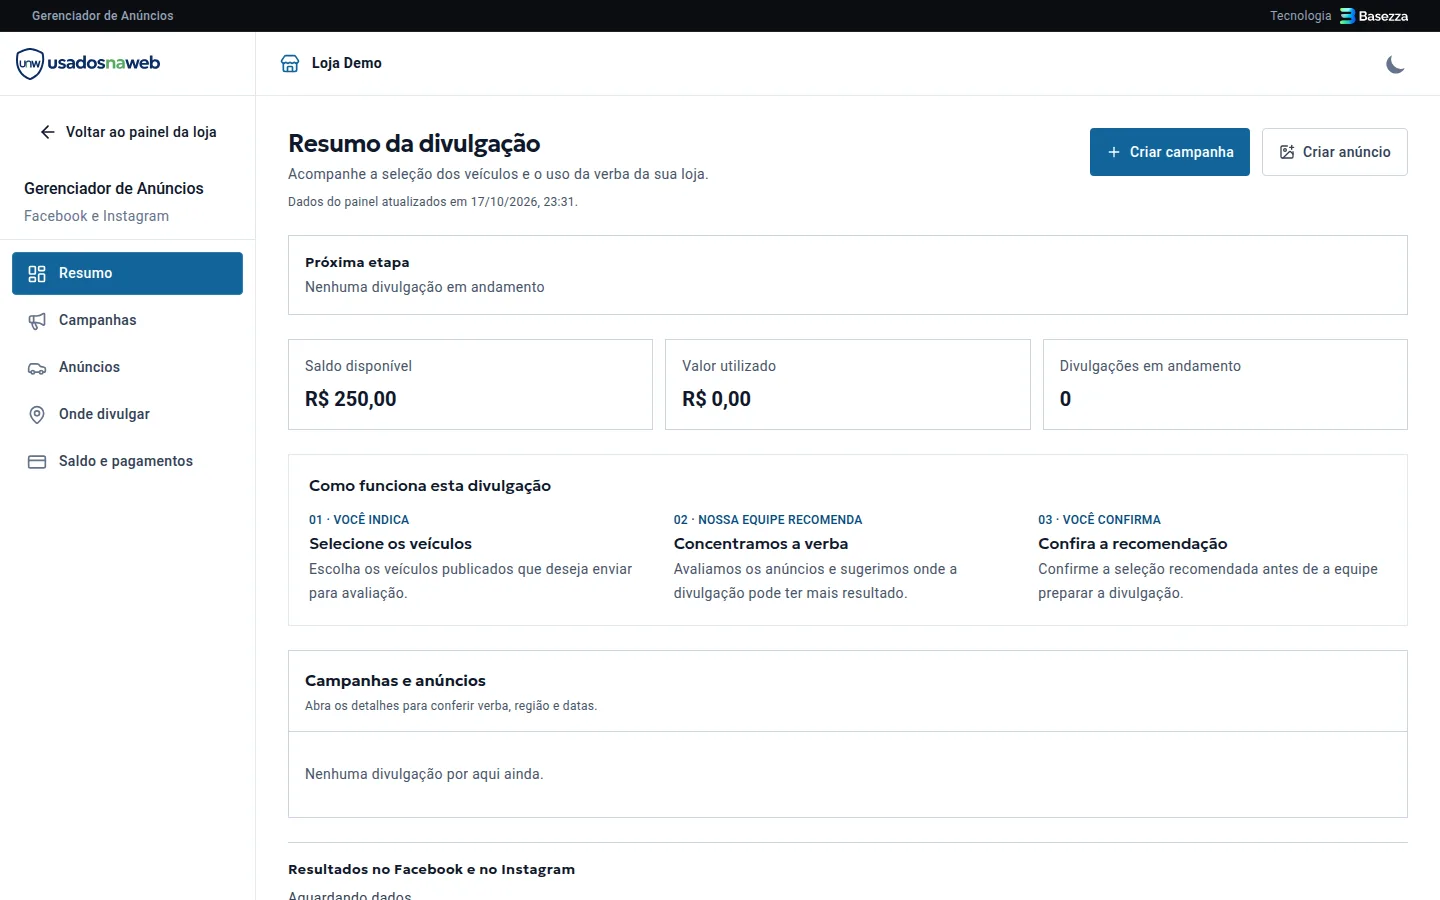Click the '03 · VOCÊ CONFIRMA' label

(x=1100, y=520)
